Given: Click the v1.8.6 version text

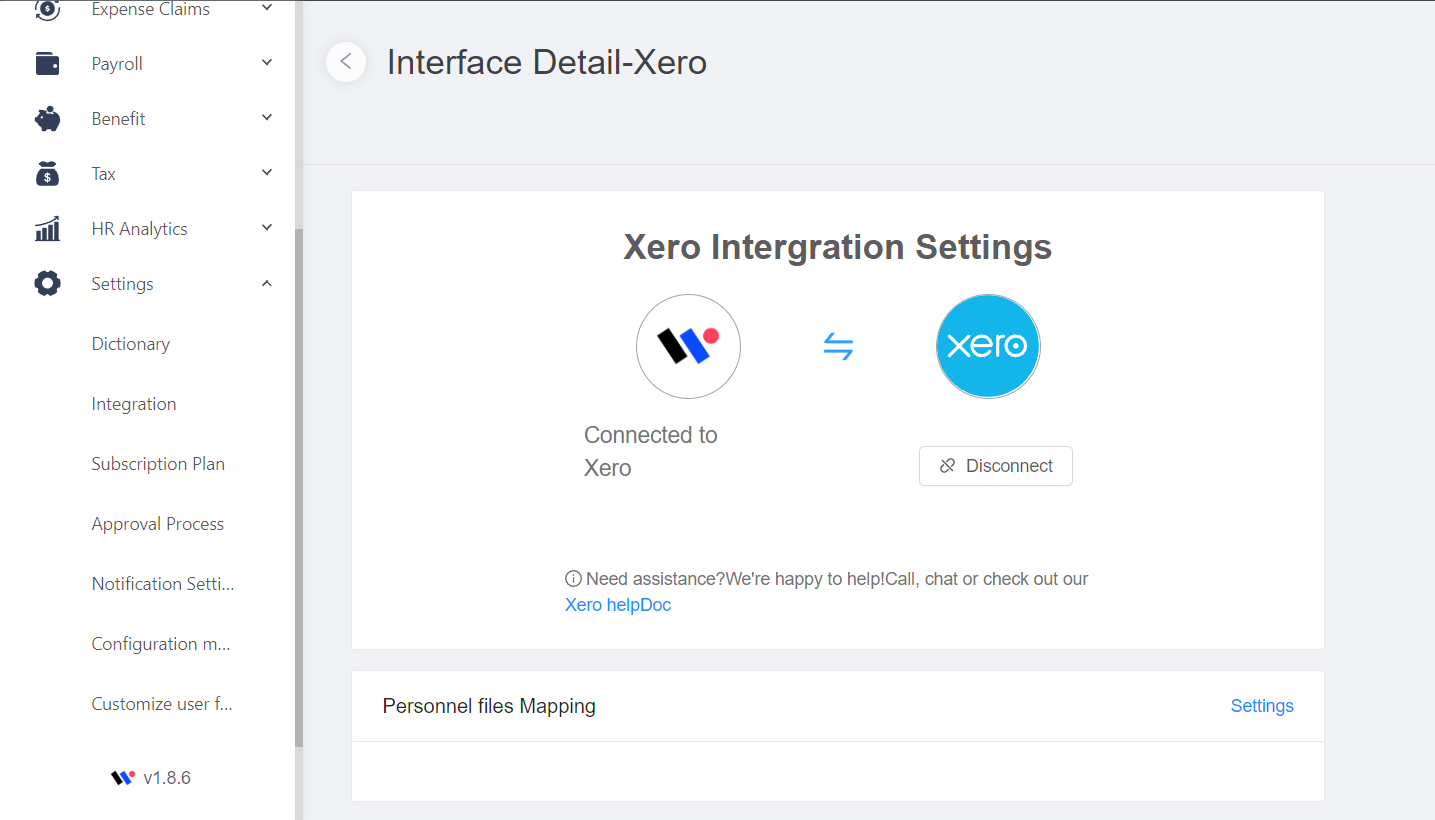Looking at the screenshot, I should tap(167, 778).
